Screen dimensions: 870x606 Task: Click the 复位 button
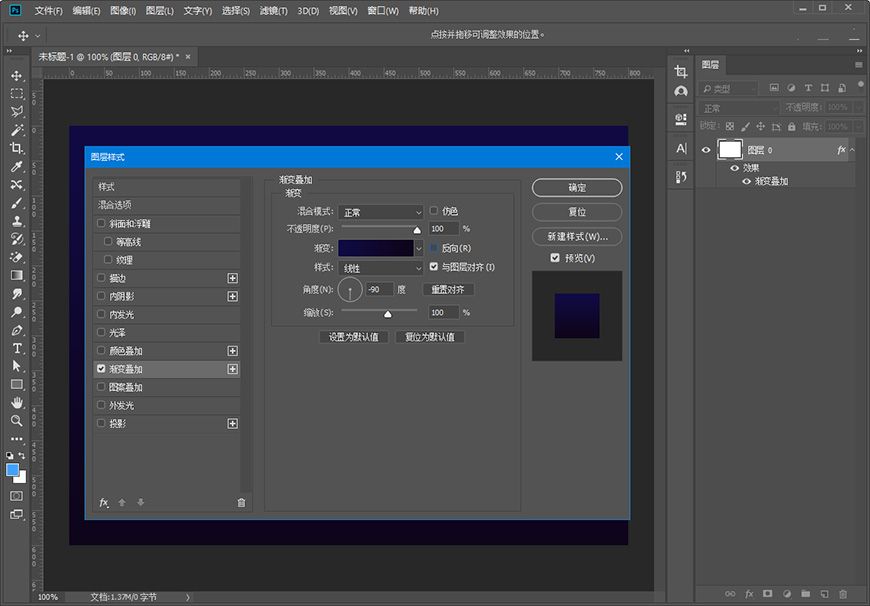[577, 212]
